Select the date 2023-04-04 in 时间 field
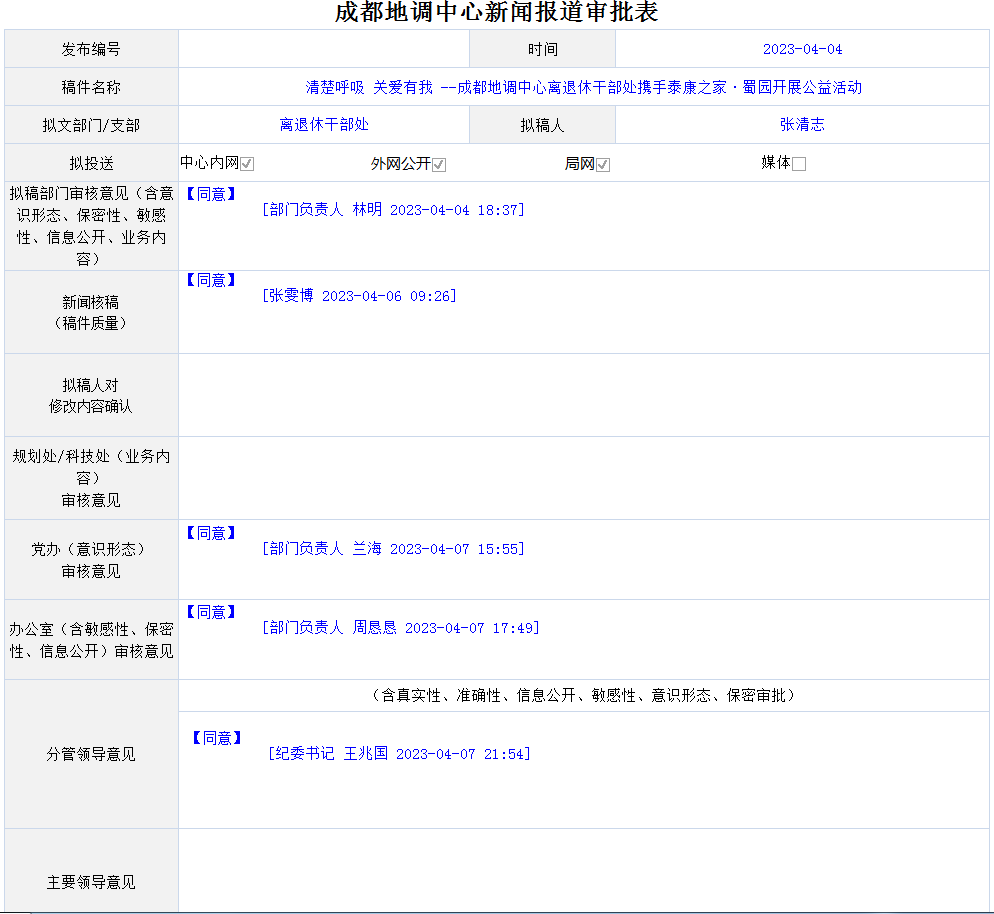The height and width of the screenshot is (914, 994). pyautogui.click(x=802, y=49)
